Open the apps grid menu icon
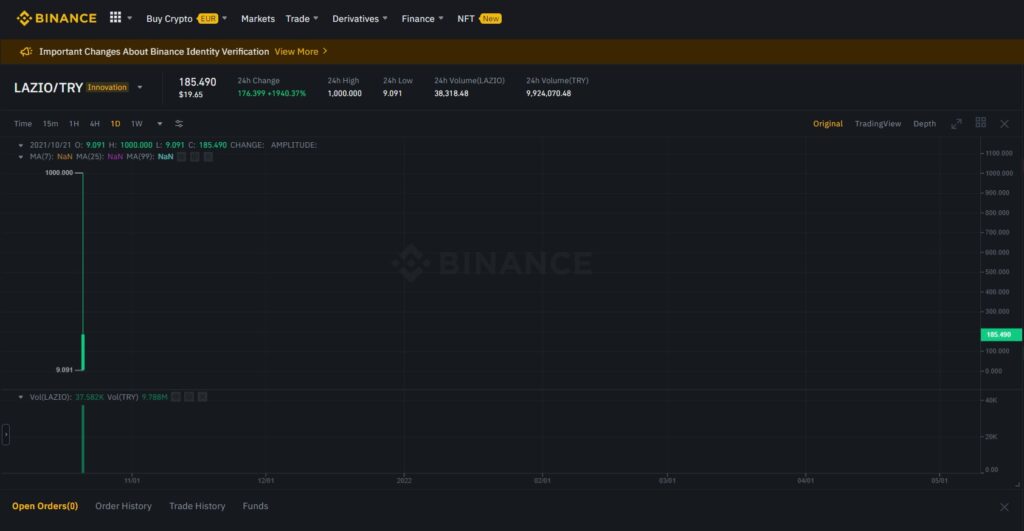The height and width of the screenshot is (531, 1024). [x=115, y=18]
